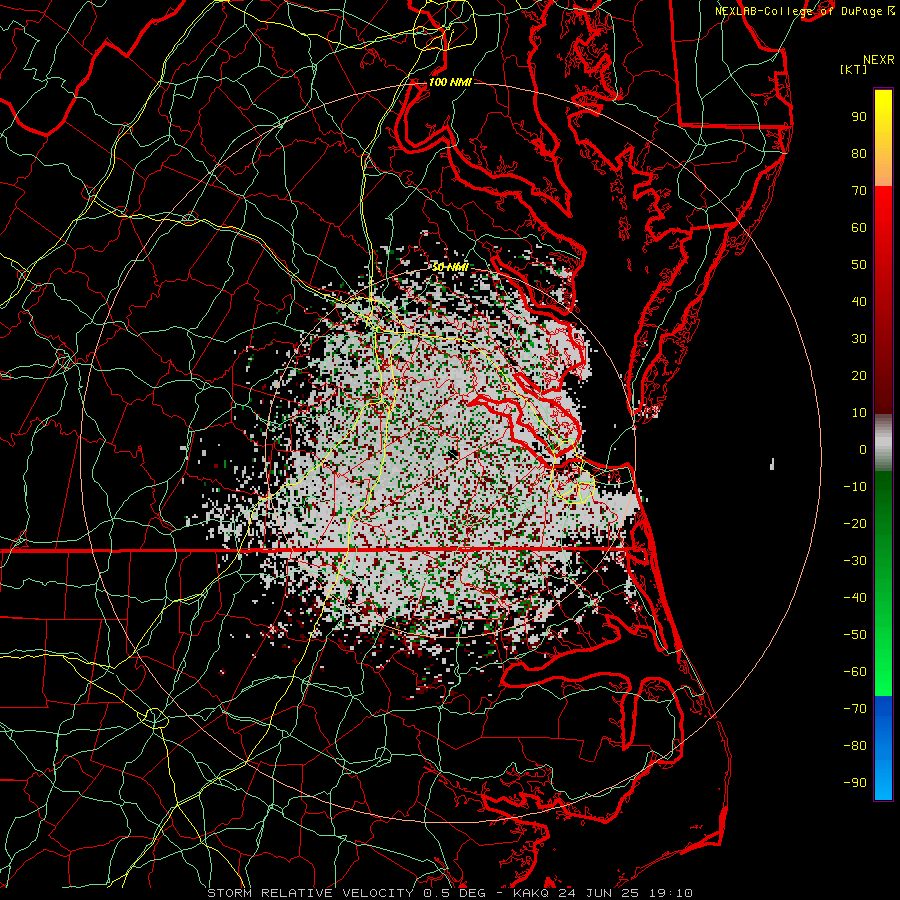Screen dimensions: 900x900
Task: Click the -60 scale value
Action: [x=855, y=672]
